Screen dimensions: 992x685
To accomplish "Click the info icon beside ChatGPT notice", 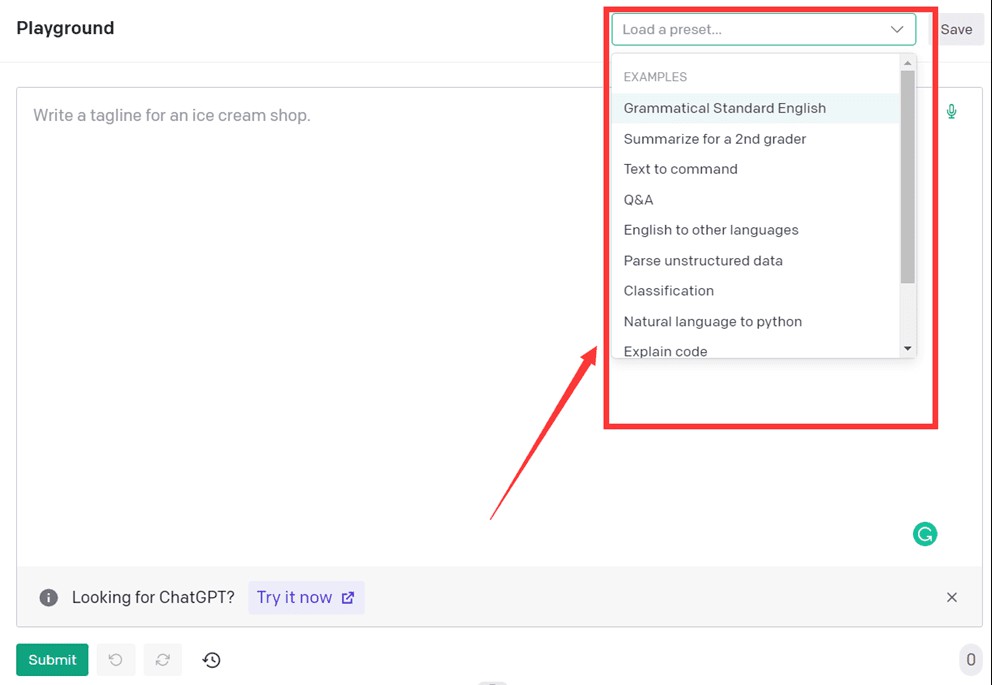I will pos(48,597).
